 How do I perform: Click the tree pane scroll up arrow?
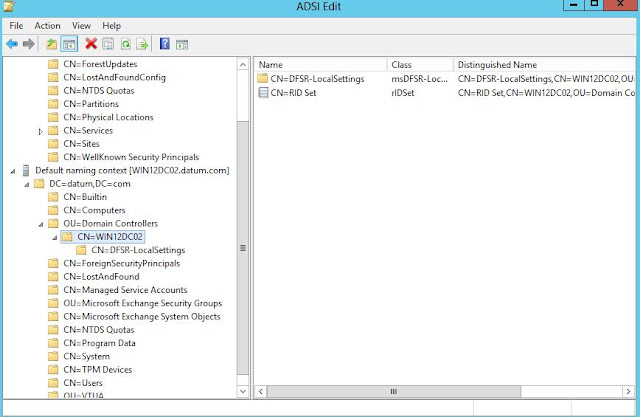coord(243,64)
